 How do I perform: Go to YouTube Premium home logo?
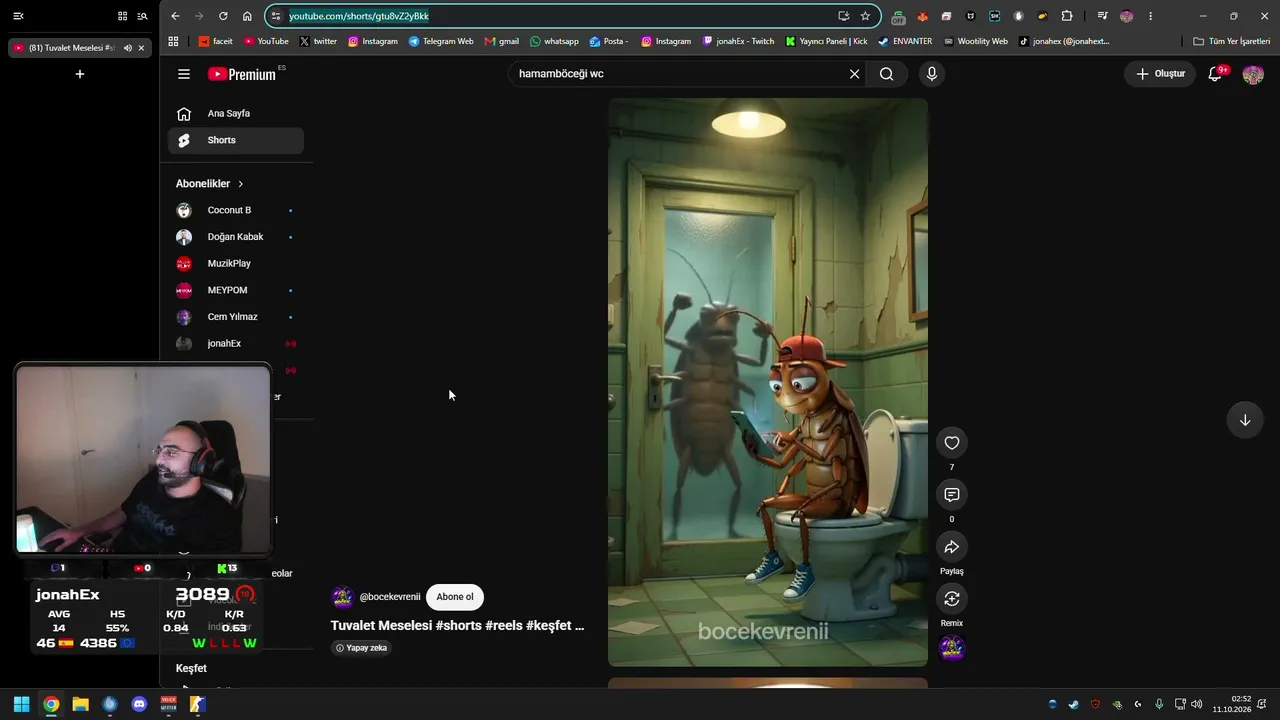[242, 74]
